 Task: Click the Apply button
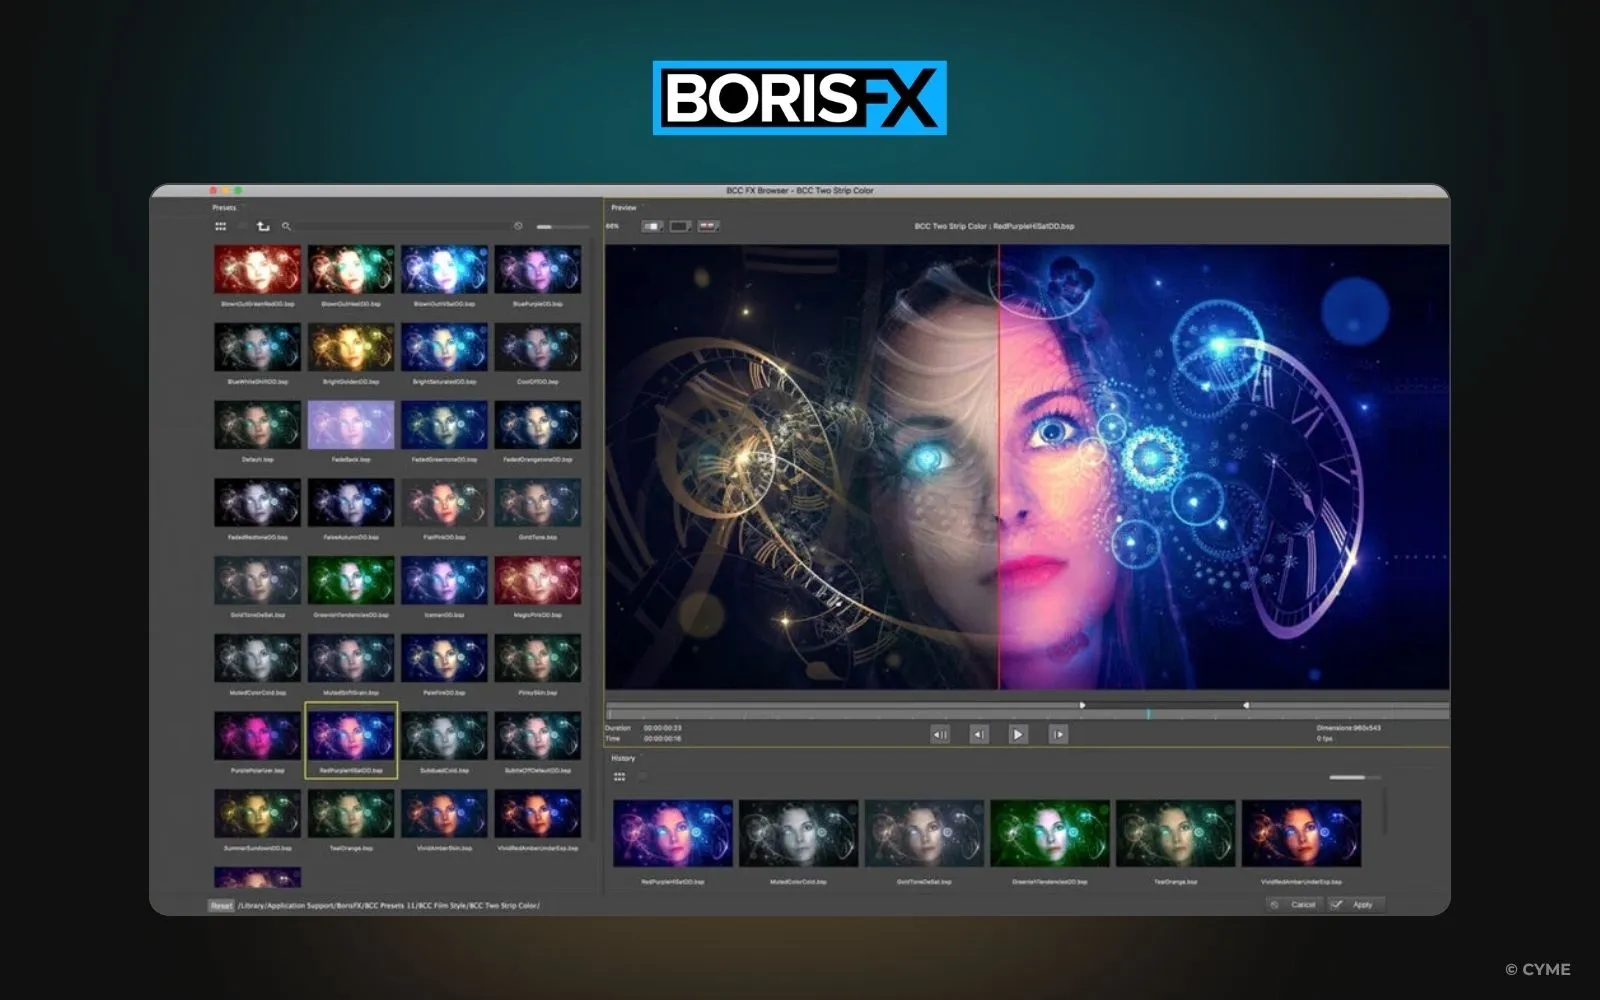1357,904
